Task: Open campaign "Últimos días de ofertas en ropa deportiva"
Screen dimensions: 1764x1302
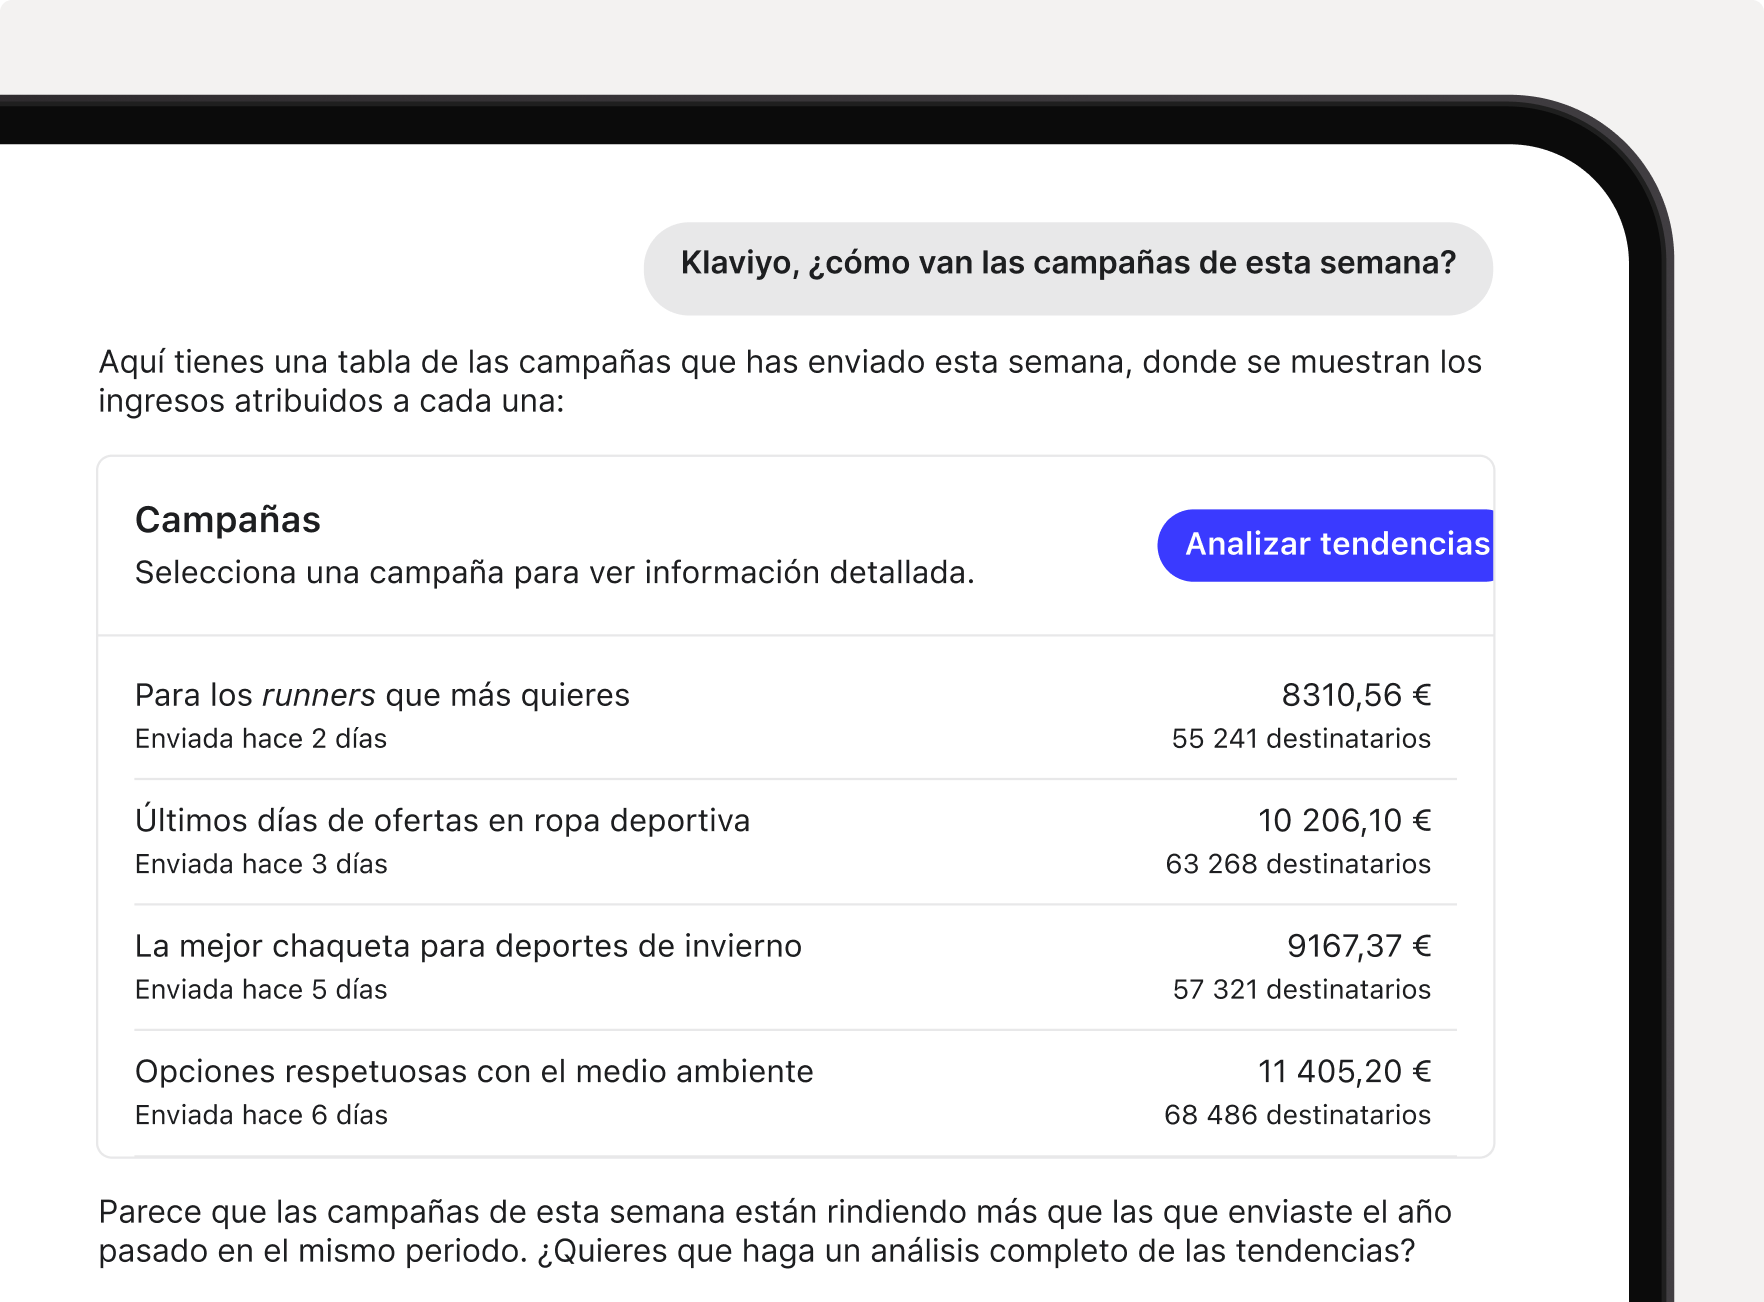Action: point(795,842)
